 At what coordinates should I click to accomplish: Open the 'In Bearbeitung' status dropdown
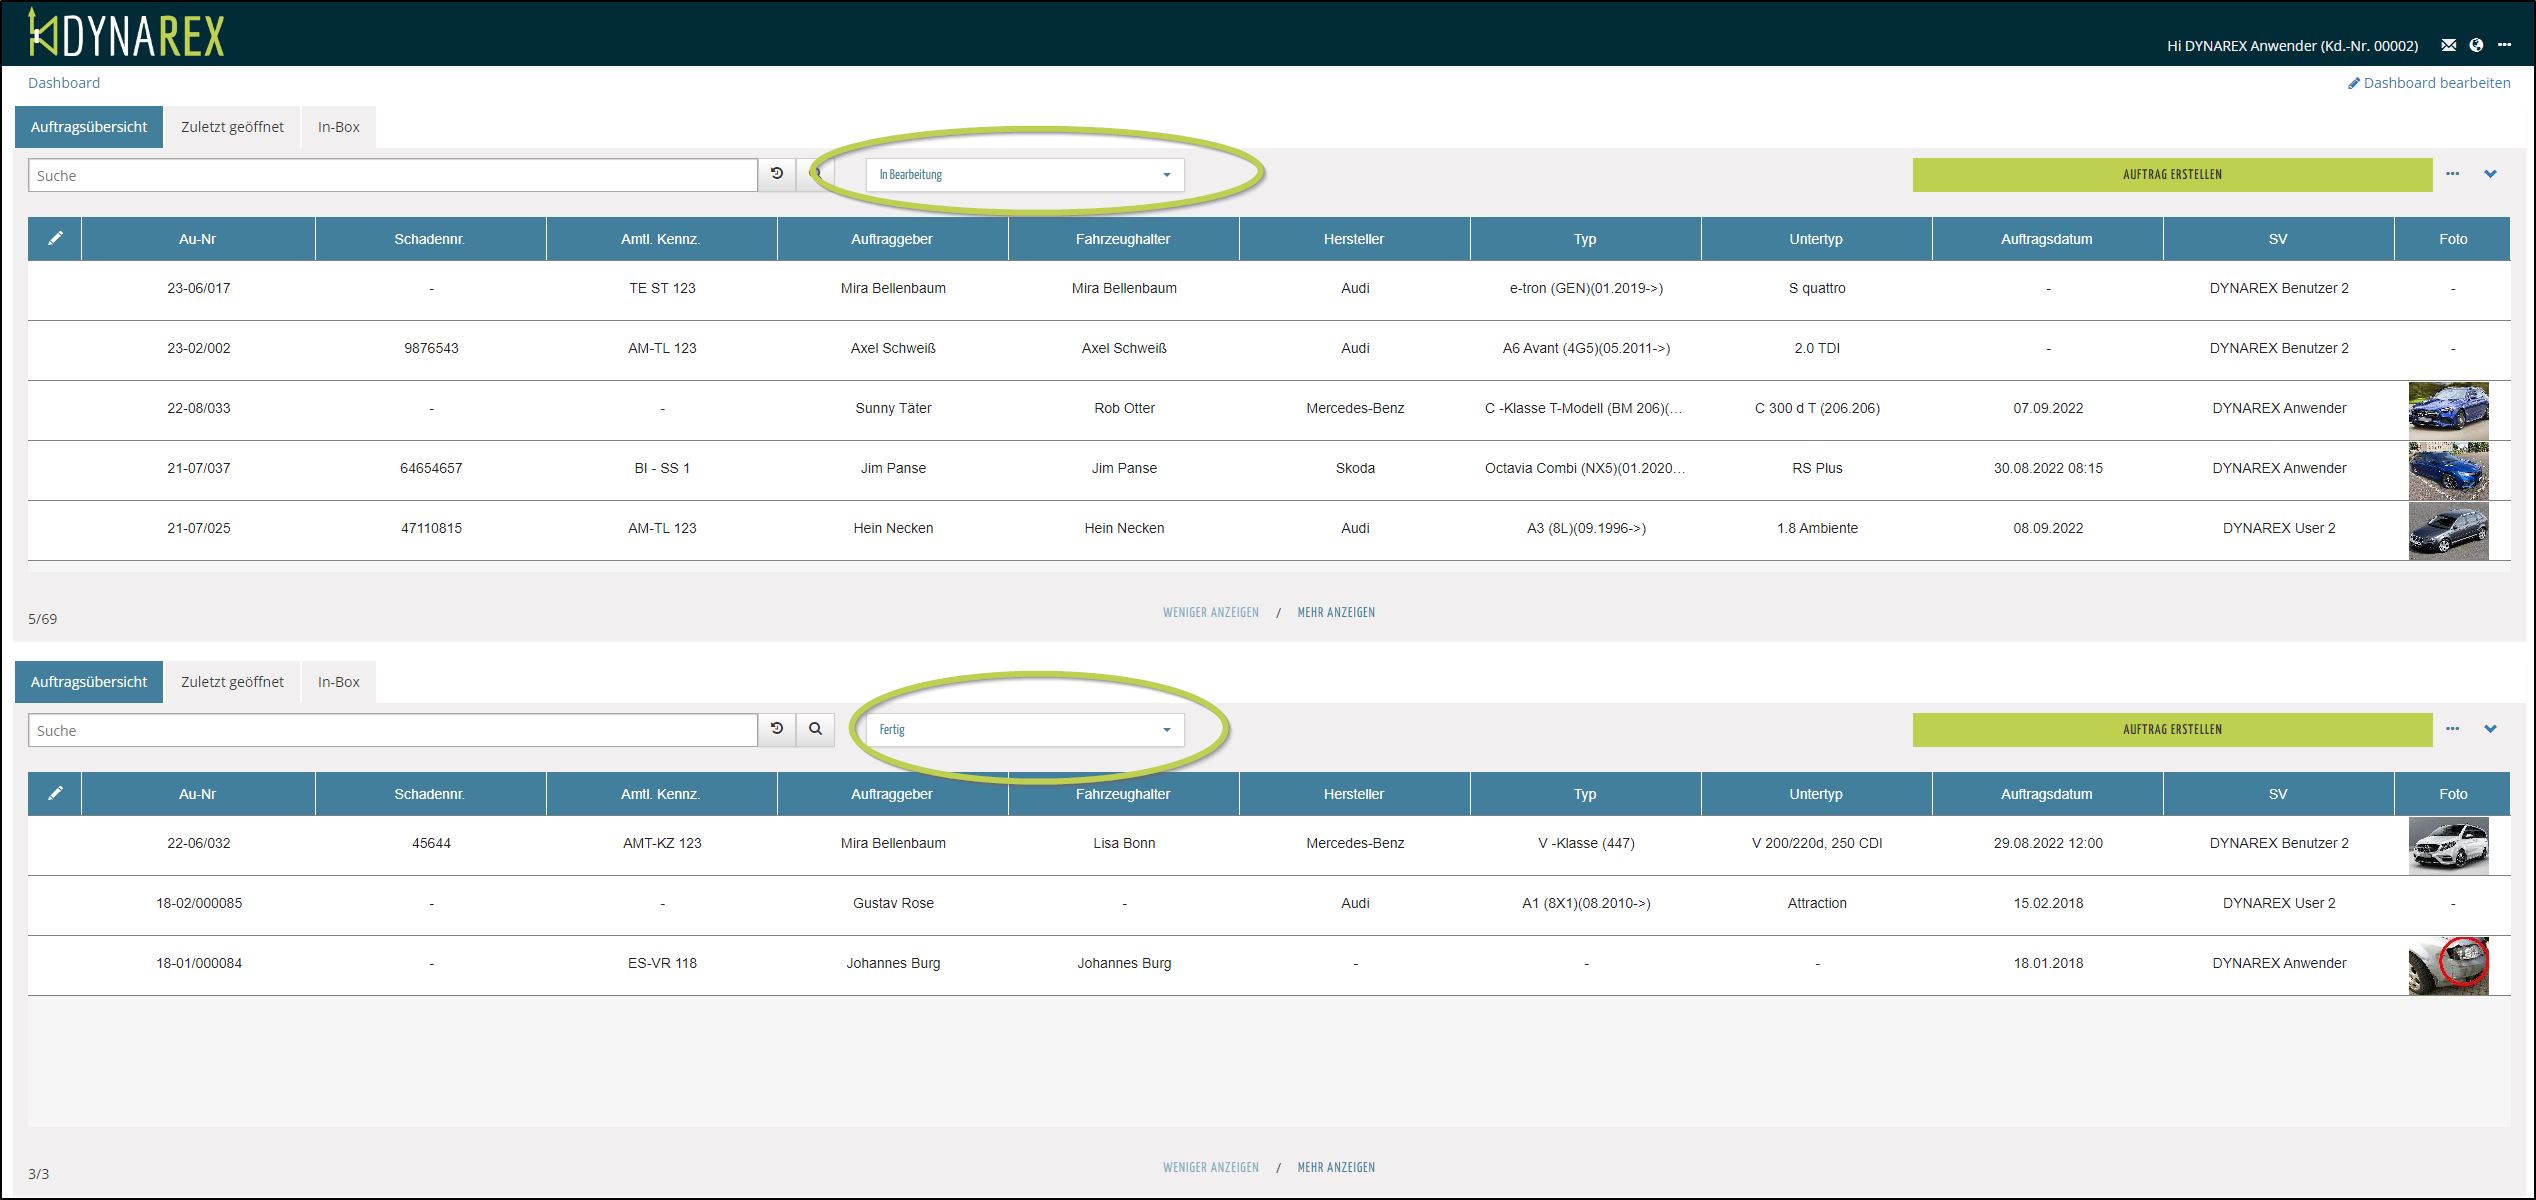click(x=1024, y=175)
